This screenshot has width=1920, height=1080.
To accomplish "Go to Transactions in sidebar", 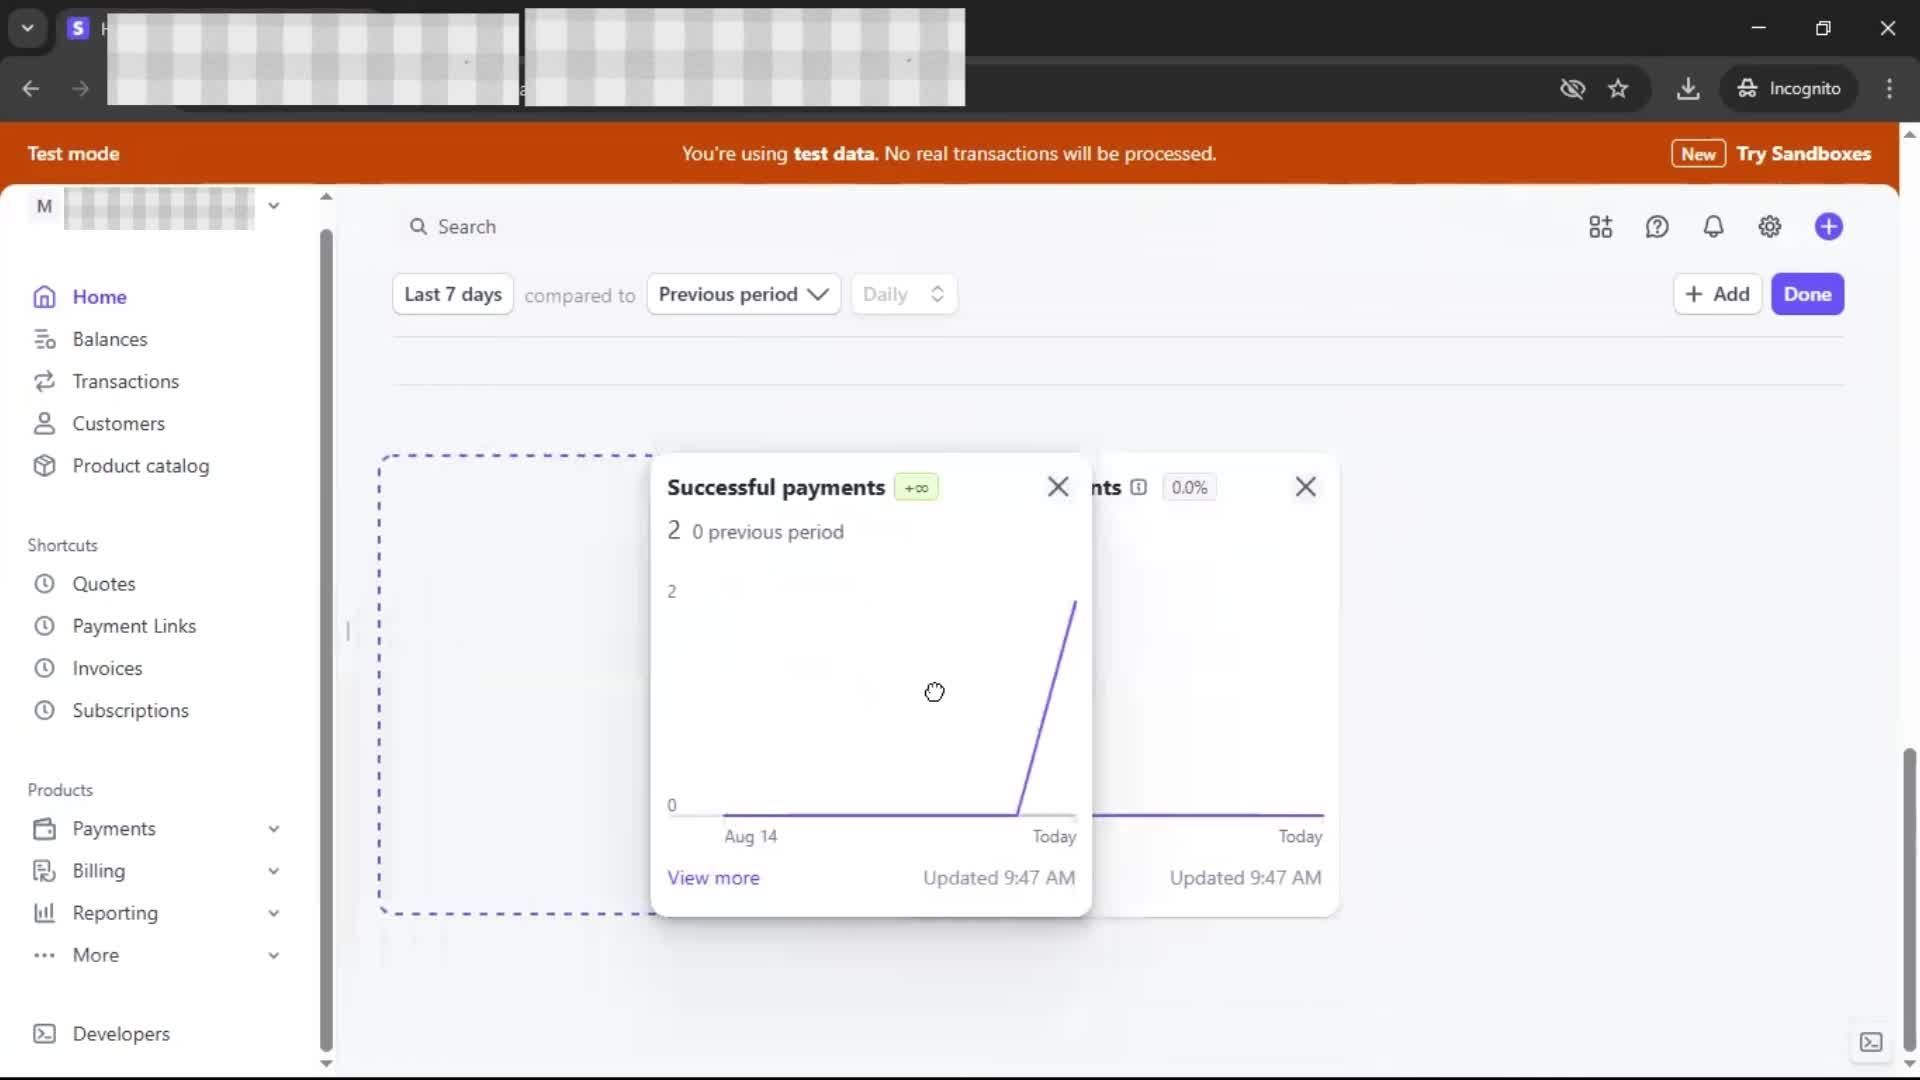I will click(x=125, y=381).
